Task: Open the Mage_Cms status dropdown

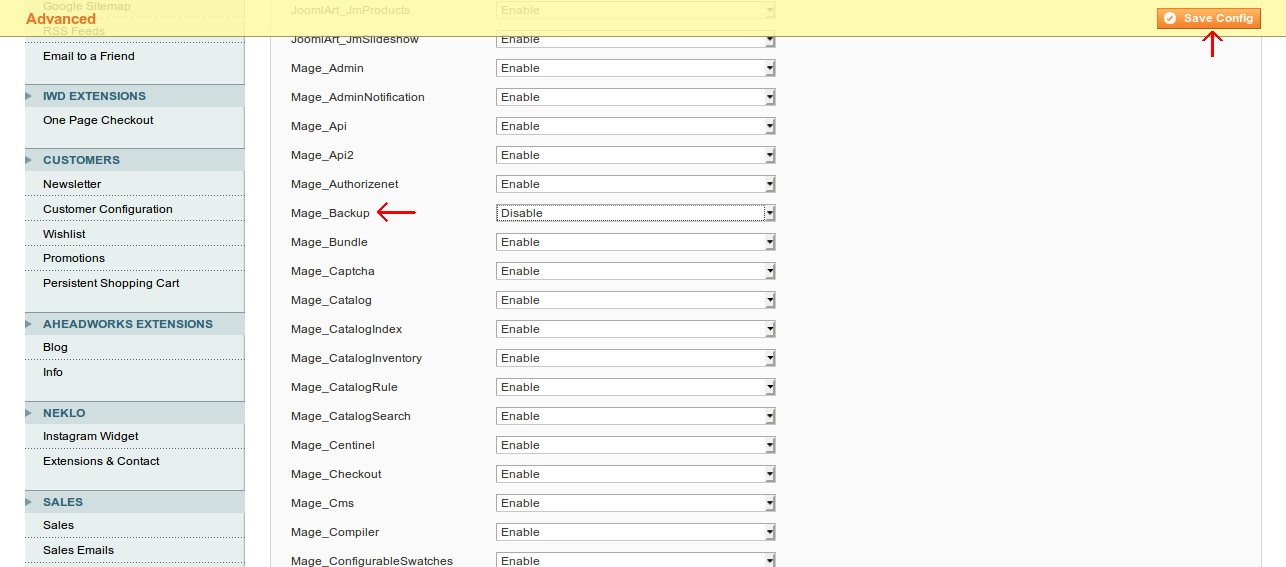Action: pyautogui.click(x=636, y=503)
